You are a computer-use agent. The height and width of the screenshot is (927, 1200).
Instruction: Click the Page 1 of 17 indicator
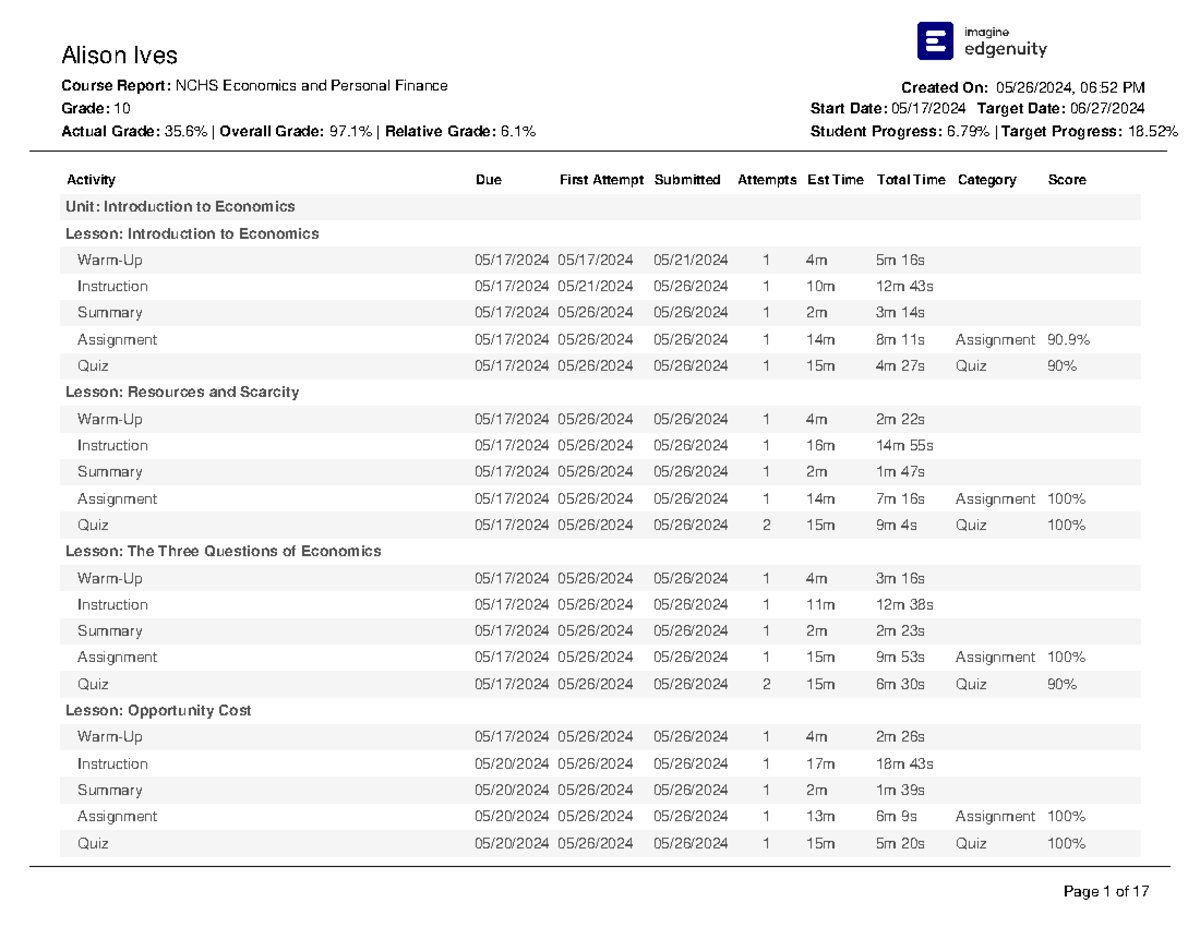[x=1108, y=891]
